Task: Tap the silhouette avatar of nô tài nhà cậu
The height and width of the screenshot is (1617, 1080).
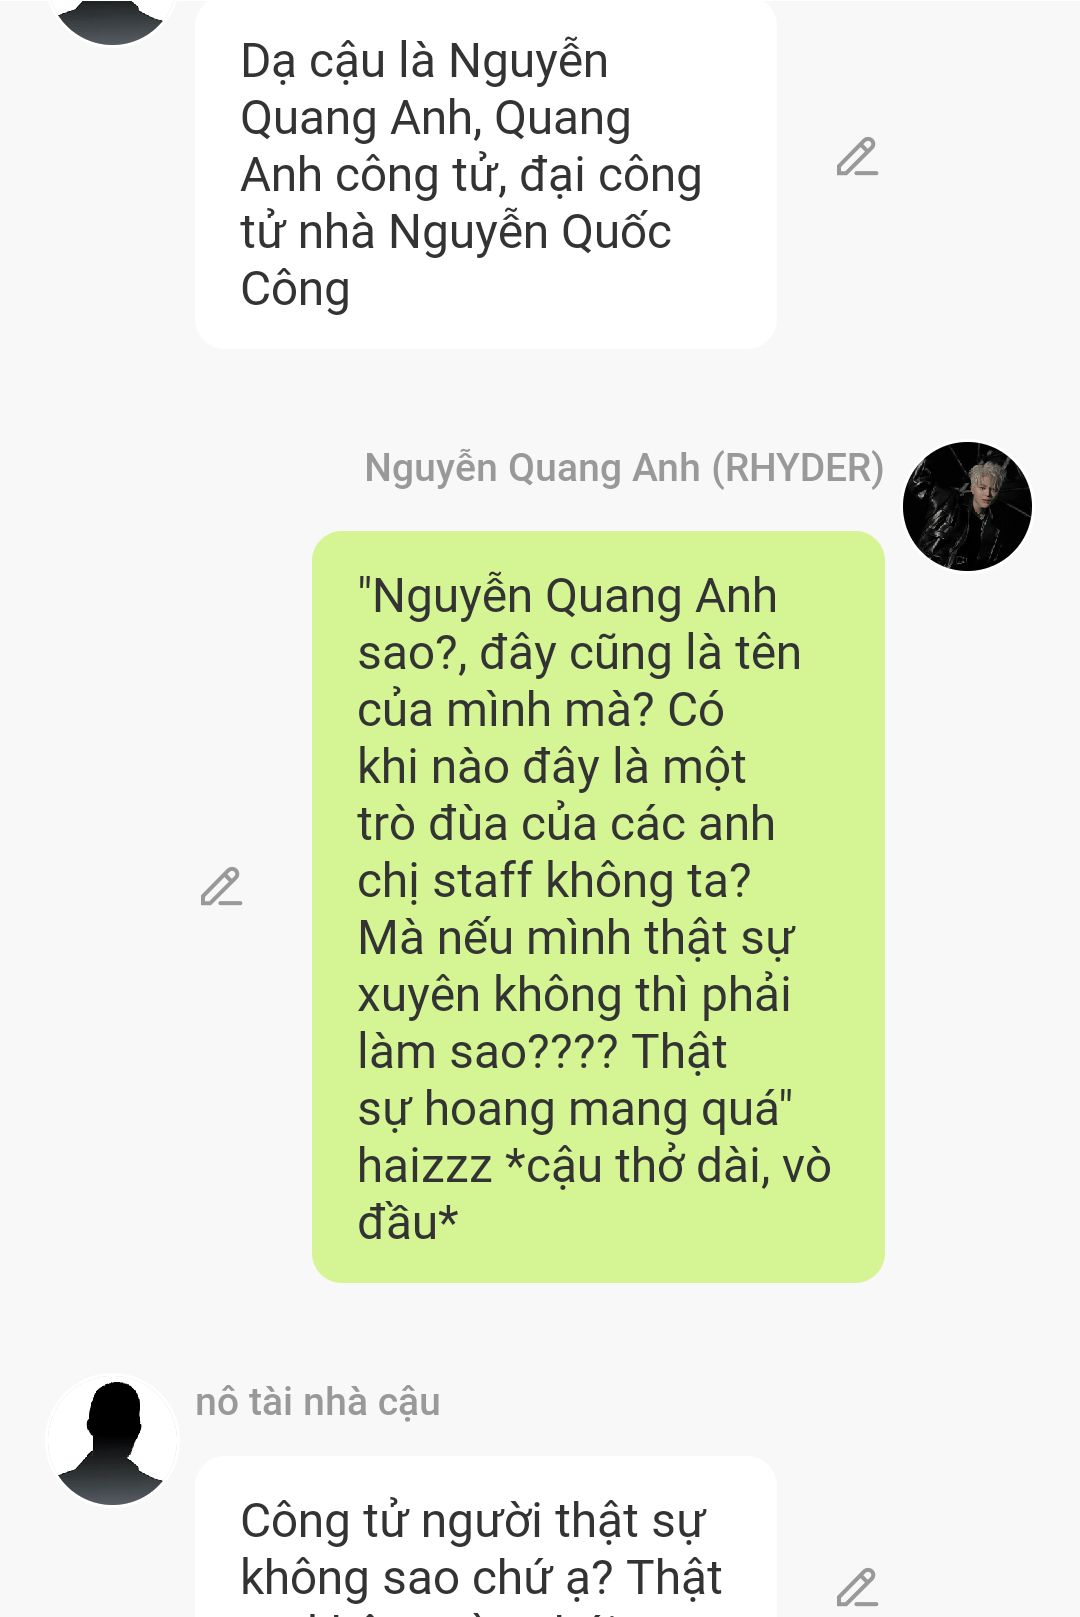Action: (112, 1439)
